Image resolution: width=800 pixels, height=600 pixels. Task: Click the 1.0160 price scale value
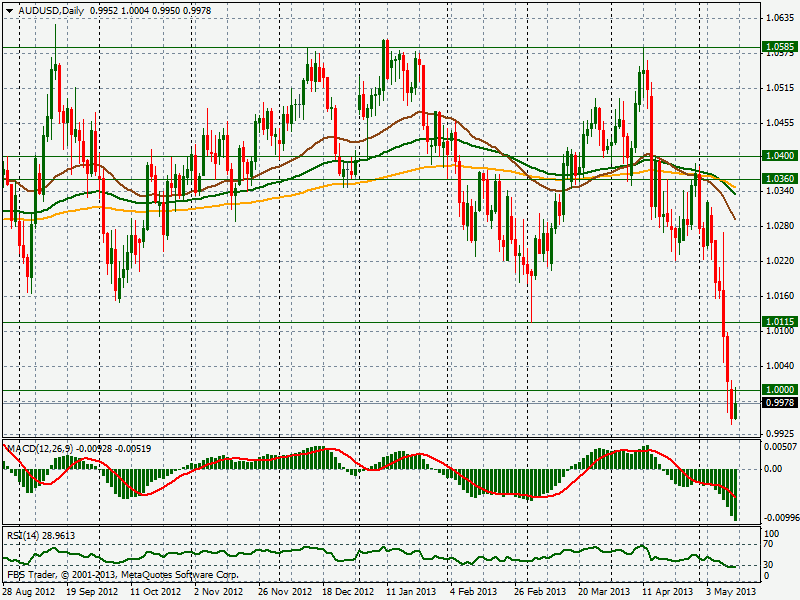pos(780,295)
